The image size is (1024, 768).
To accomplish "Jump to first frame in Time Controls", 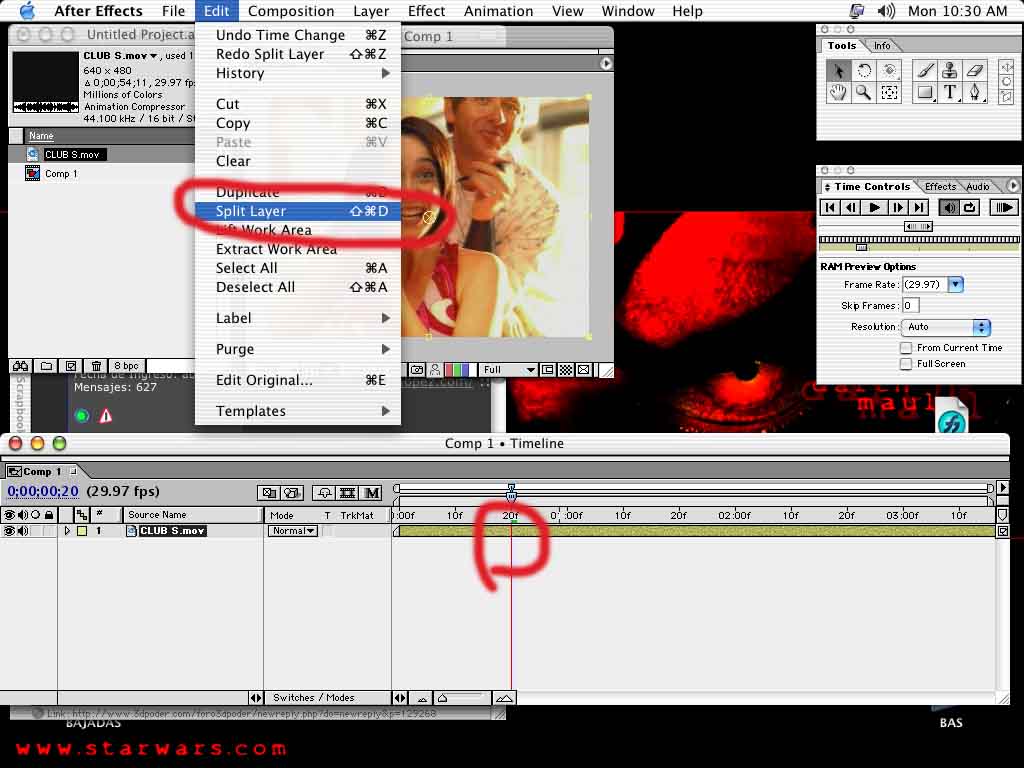I will point(829,208).
